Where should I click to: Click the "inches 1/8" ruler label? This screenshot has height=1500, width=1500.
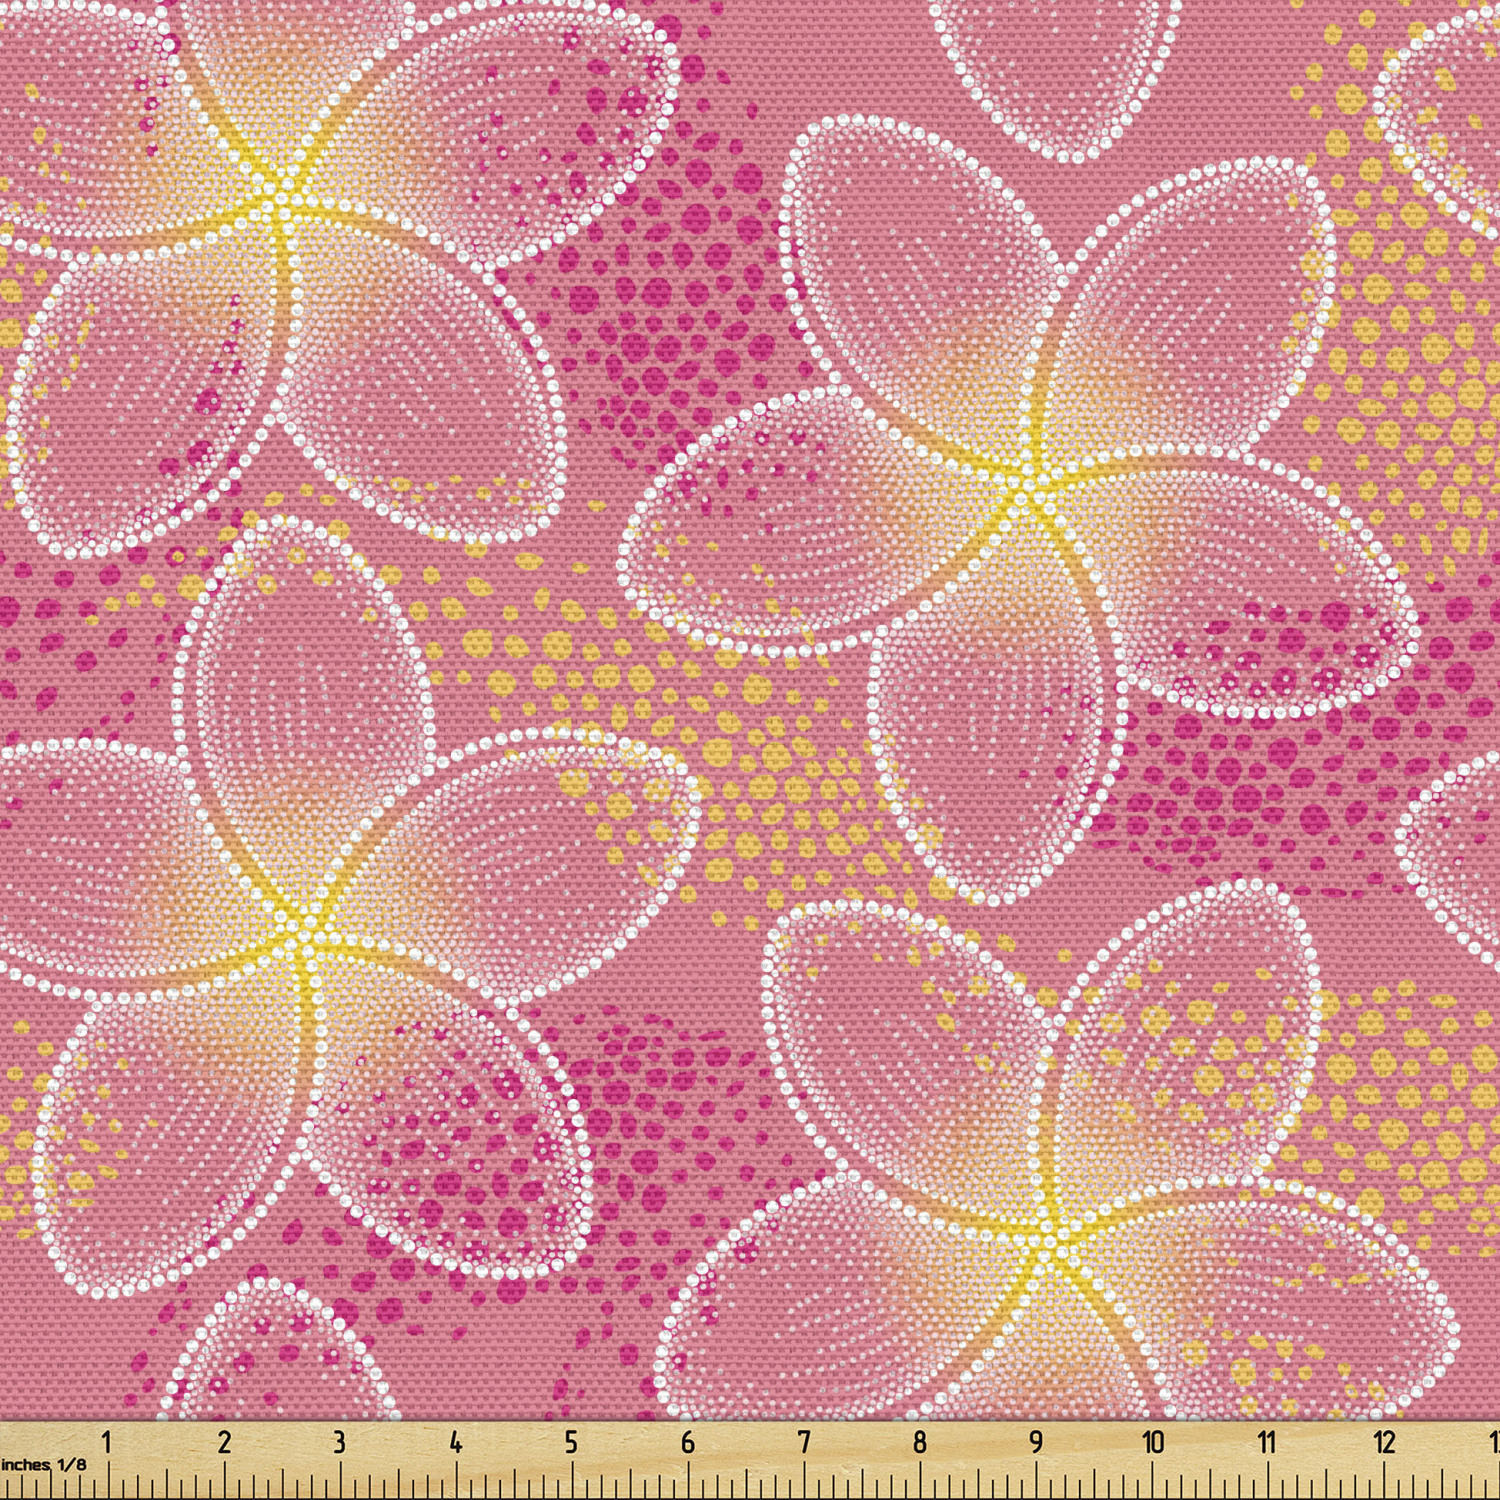tap(44, 1465)
